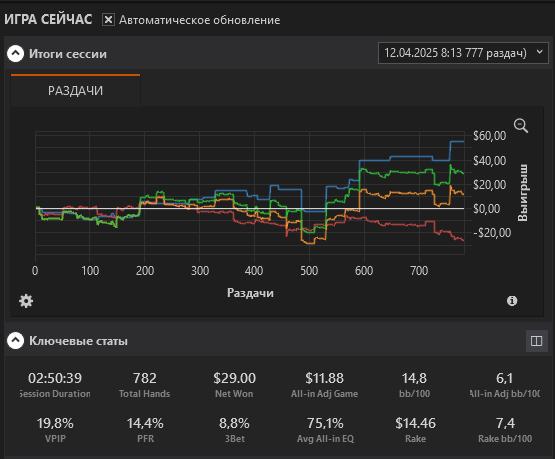The width and height of the screenshot is (555, 459).
Task: Open graph settings gear icon
Action: click(26, 301)
